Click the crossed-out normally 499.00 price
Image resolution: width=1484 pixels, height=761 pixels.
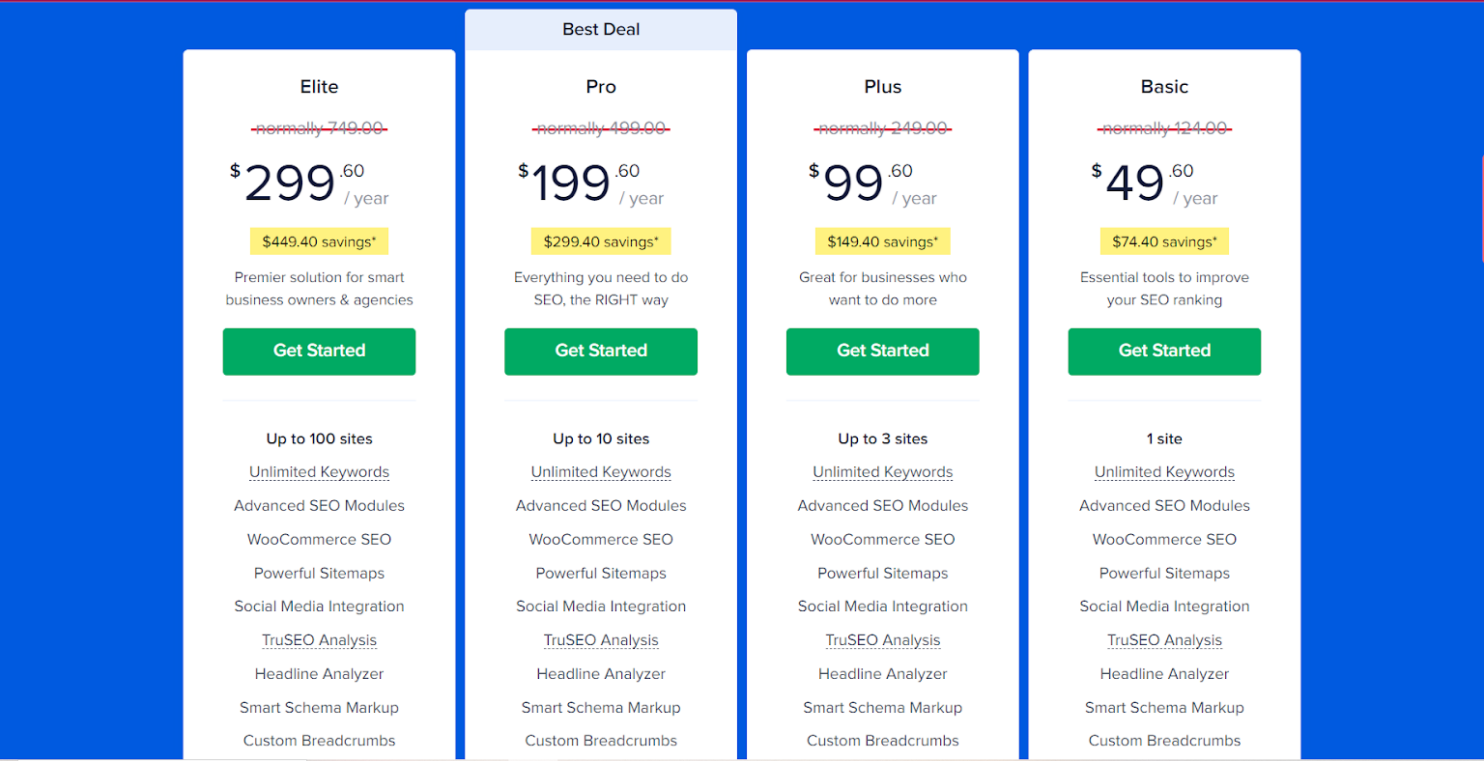(601, 128)
